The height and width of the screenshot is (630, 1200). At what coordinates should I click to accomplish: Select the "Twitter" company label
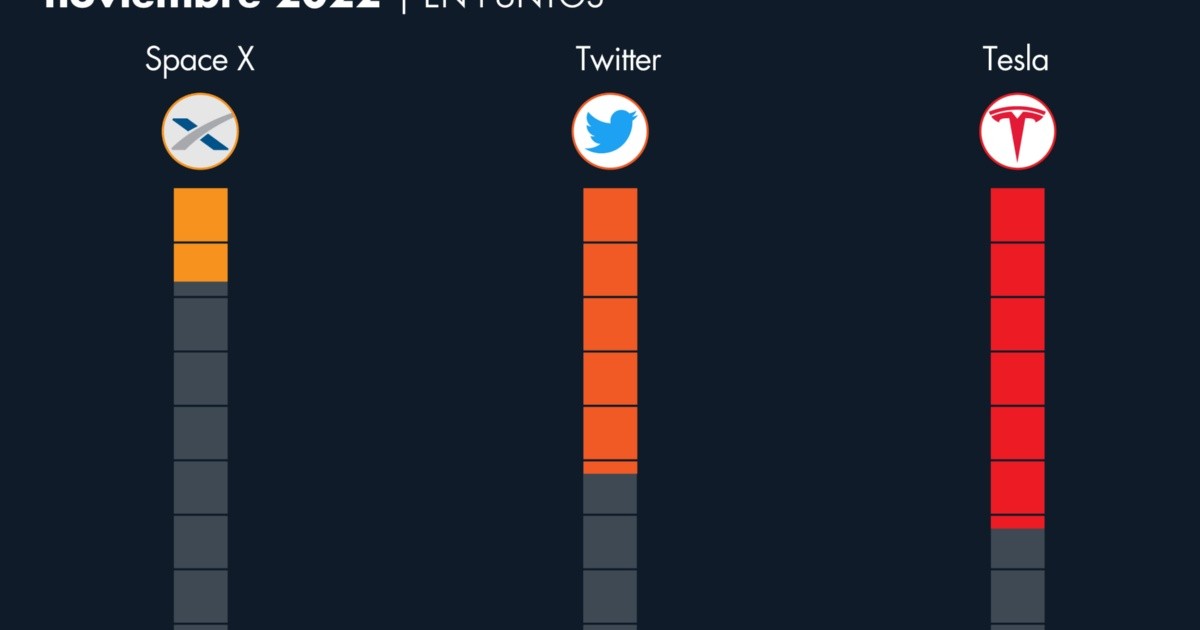point(618,60)
